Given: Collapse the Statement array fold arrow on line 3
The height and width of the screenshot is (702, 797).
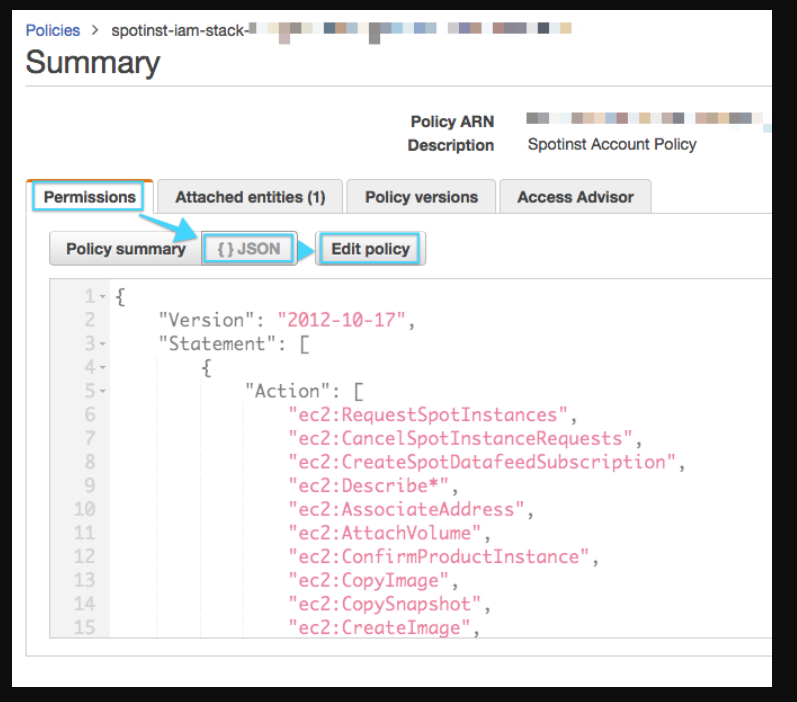Looking at the screenshot, I should coord(103,344).
